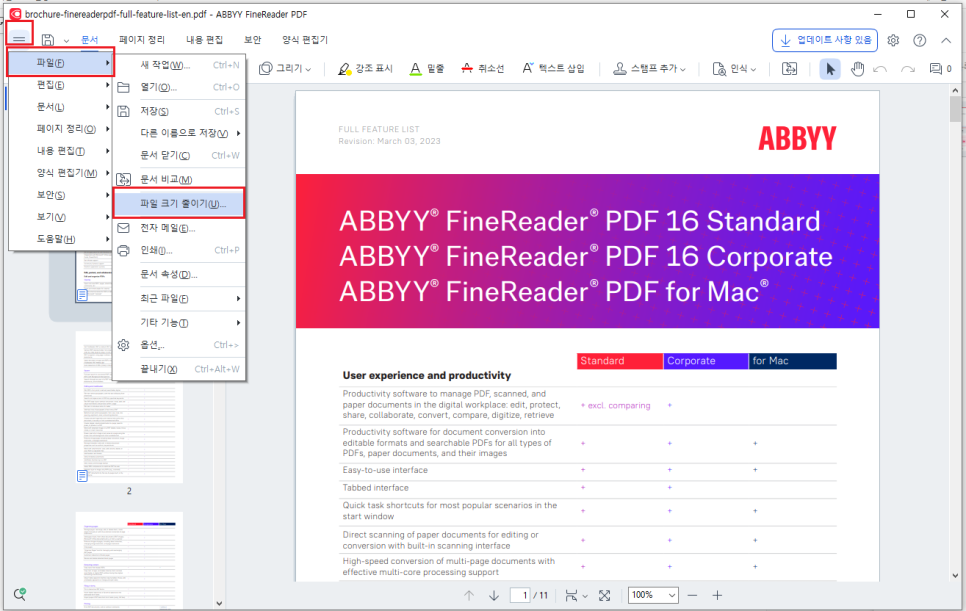Image resolution: width=966 pixels, height=611 pixels.
Task: Collapse the ribbon with the up chevron
Action: (x=946, y=40)
